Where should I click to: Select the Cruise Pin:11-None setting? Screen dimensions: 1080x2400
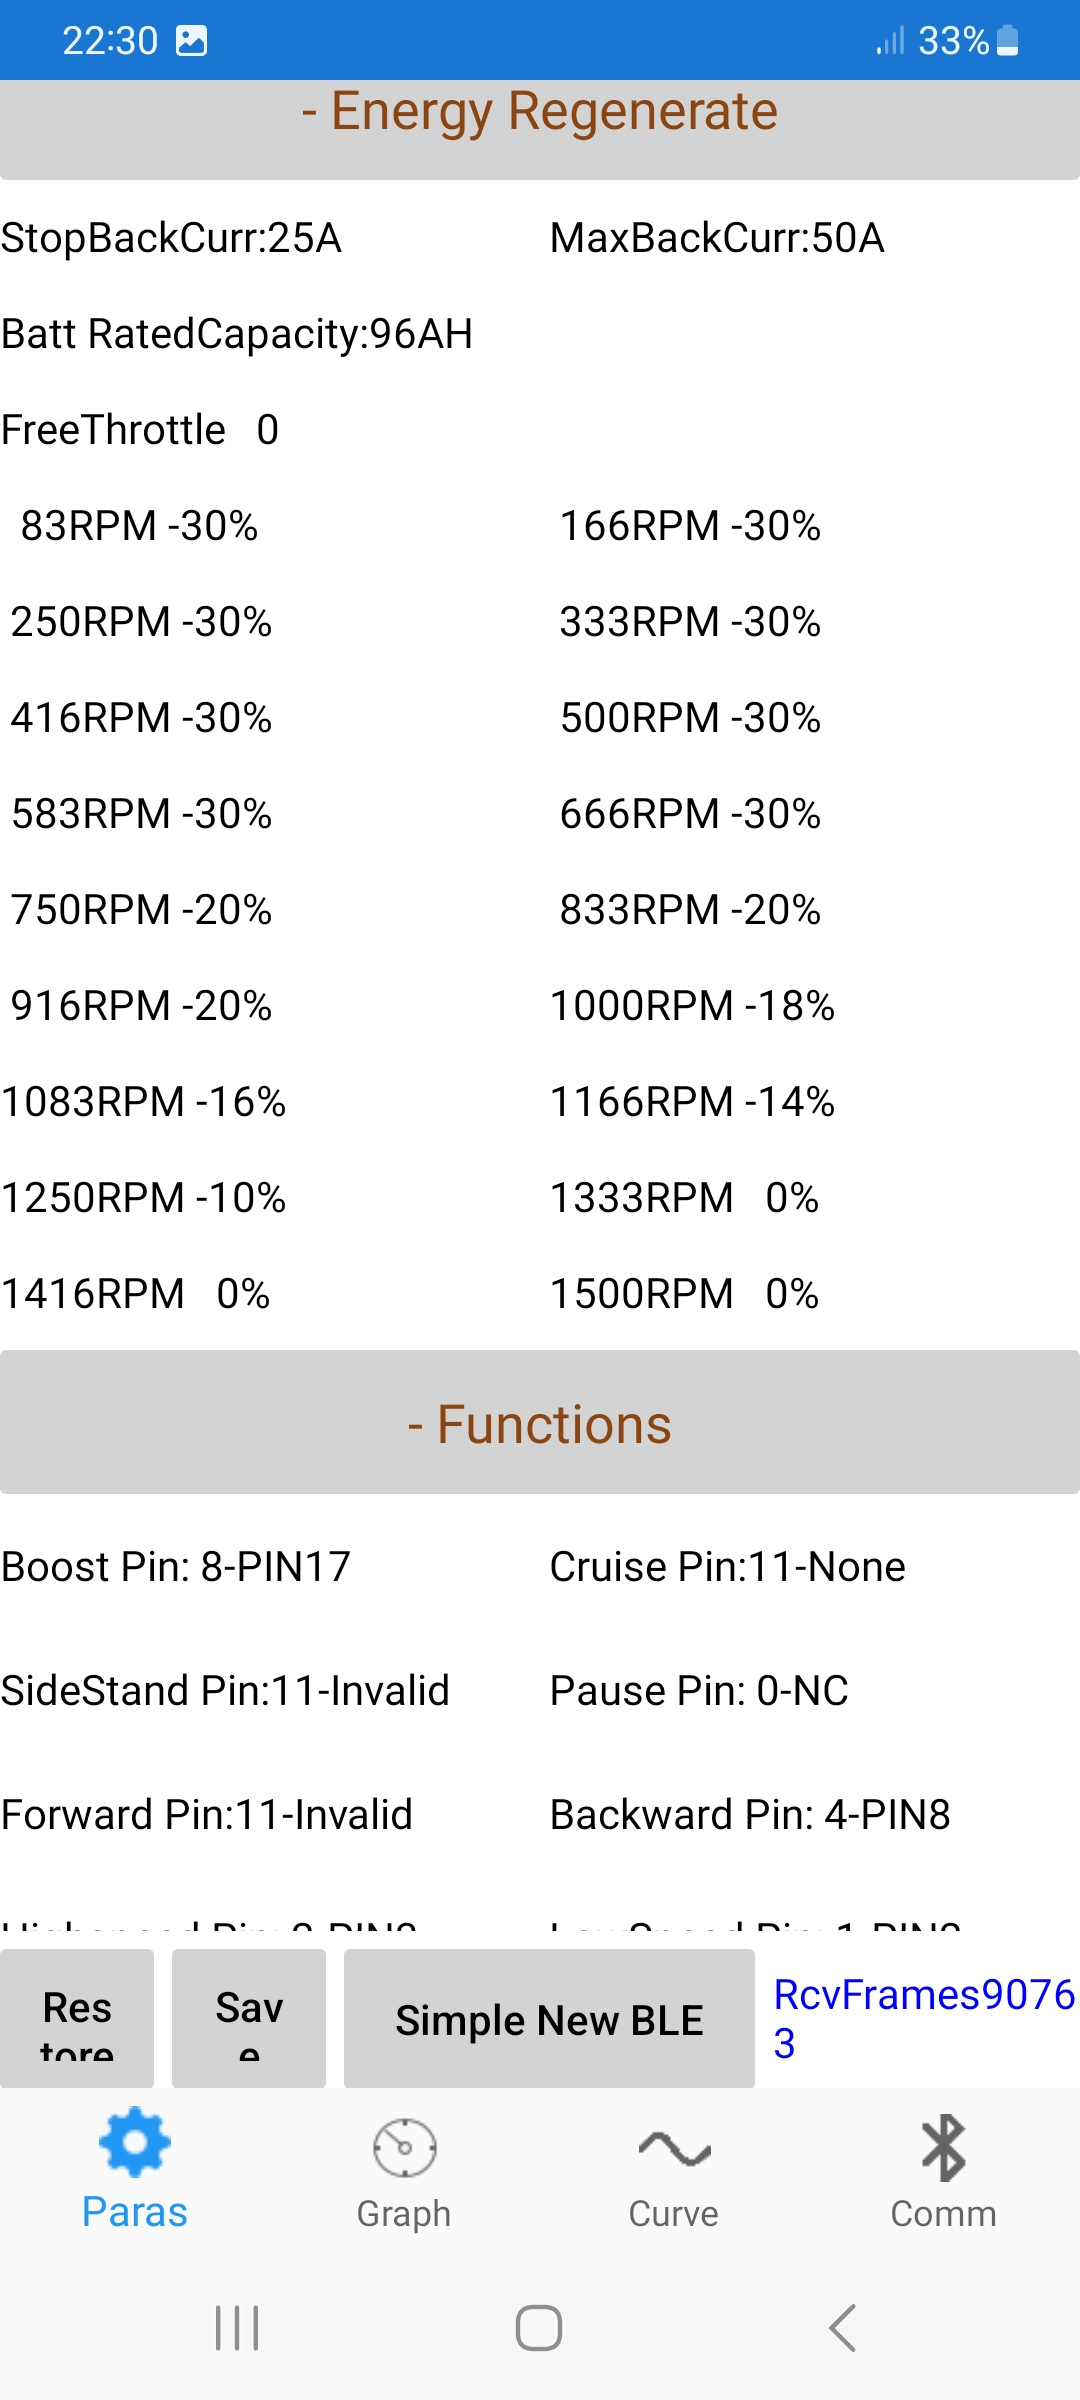pyautogui.click(x=727, y=1567)
